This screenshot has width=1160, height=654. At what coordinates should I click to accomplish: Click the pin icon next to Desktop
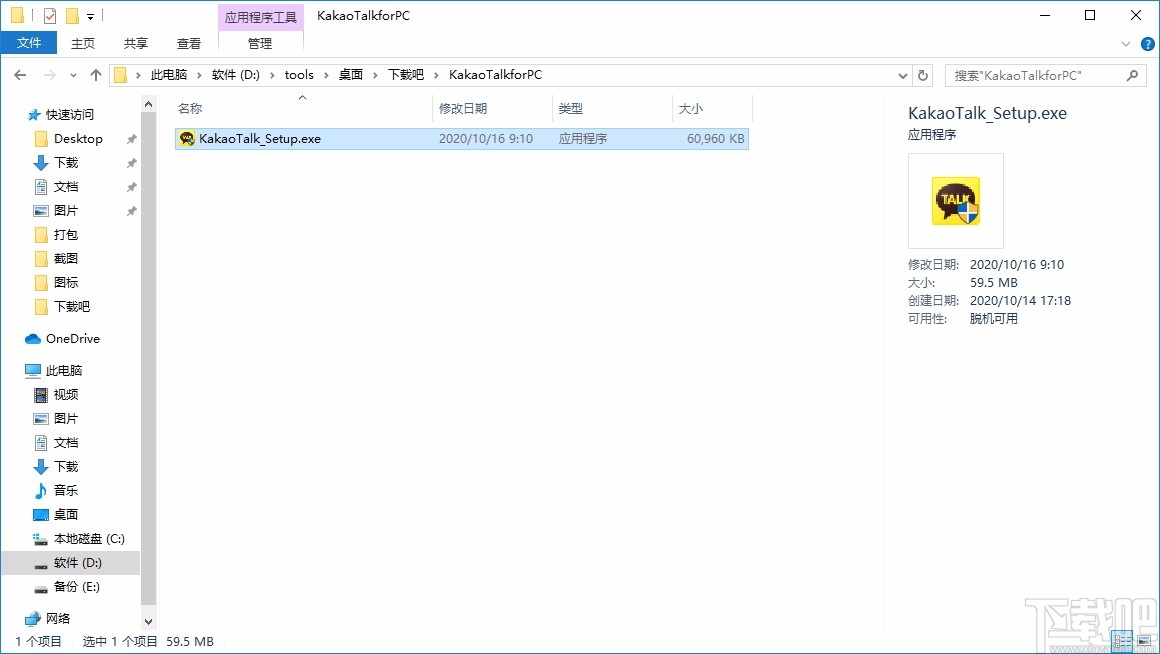coord(131,139)
